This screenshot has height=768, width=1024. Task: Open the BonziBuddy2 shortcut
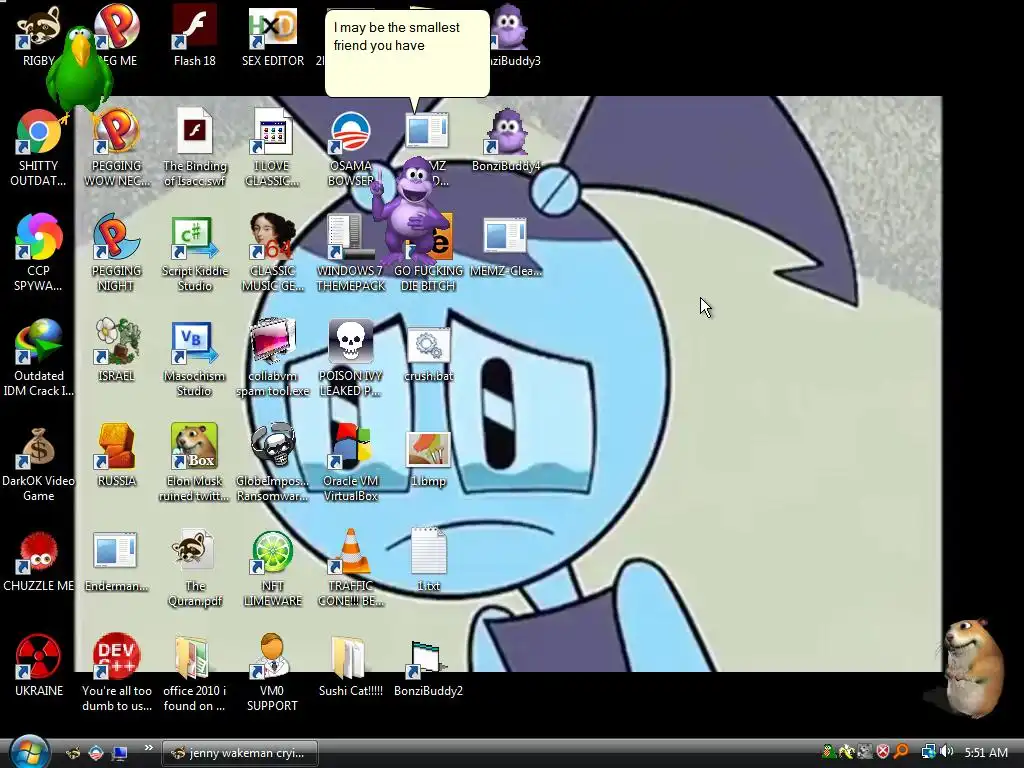click(428, 667)
